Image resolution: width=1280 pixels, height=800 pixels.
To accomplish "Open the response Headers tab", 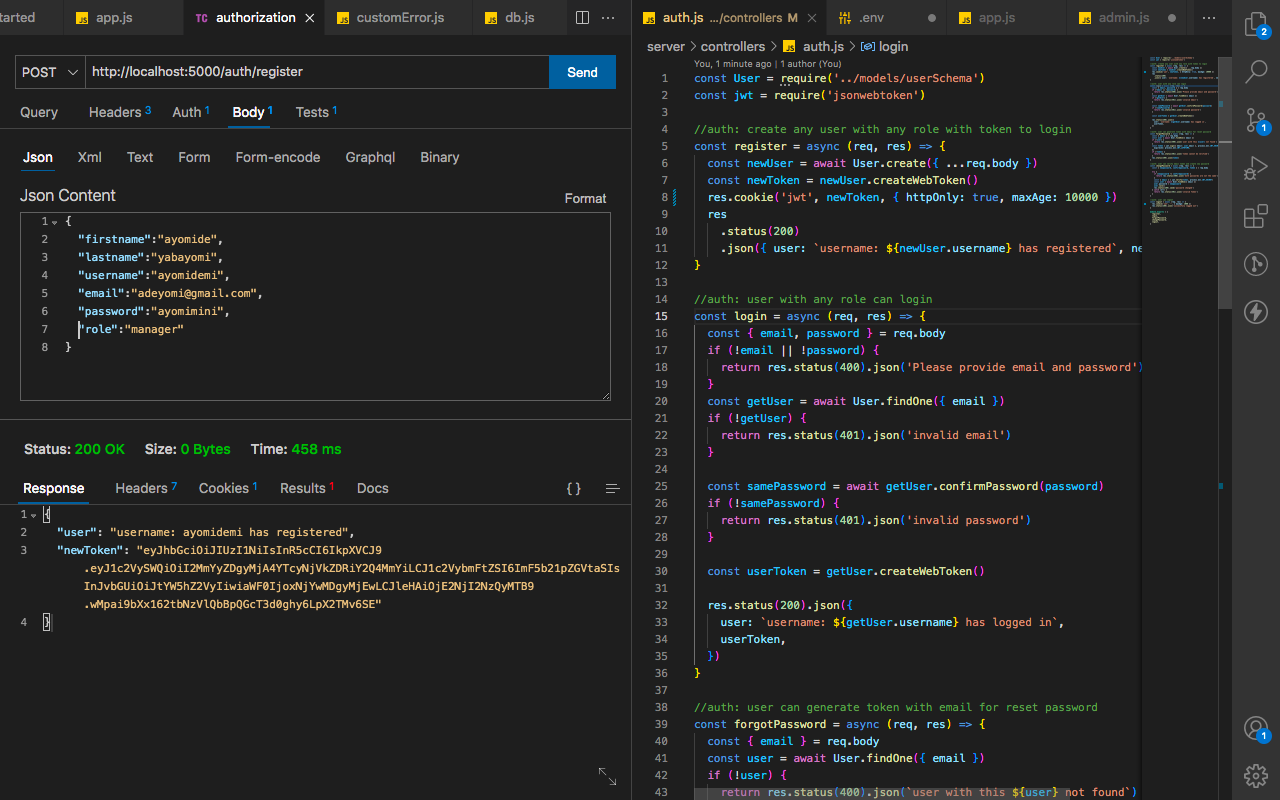I will pos(146,488).
